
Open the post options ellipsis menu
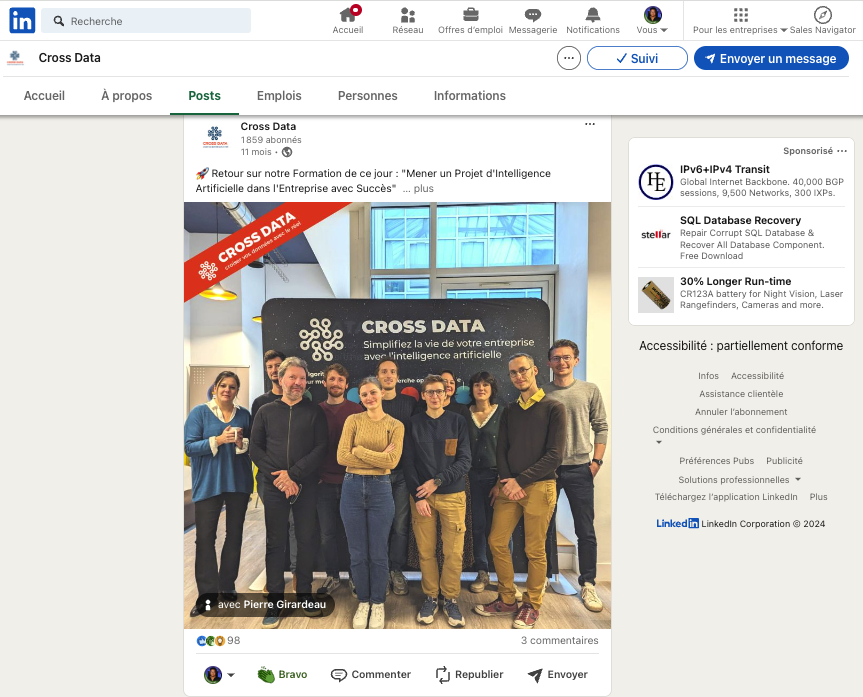[589, 124]
